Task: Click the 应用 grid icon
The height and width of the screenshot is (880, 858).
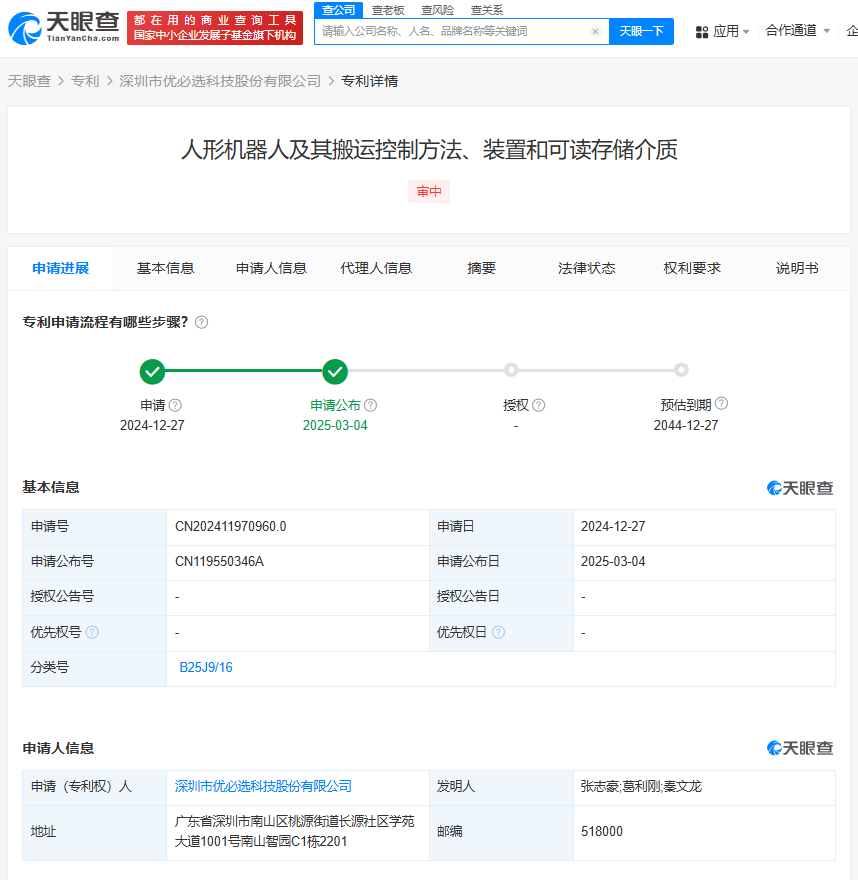Action: tap(702, 32)
